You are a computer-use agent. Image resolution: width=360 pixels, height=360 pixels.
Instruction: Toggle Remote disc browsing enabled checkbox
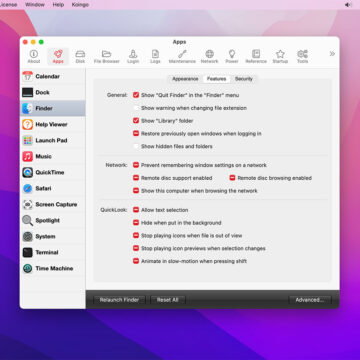232,178
